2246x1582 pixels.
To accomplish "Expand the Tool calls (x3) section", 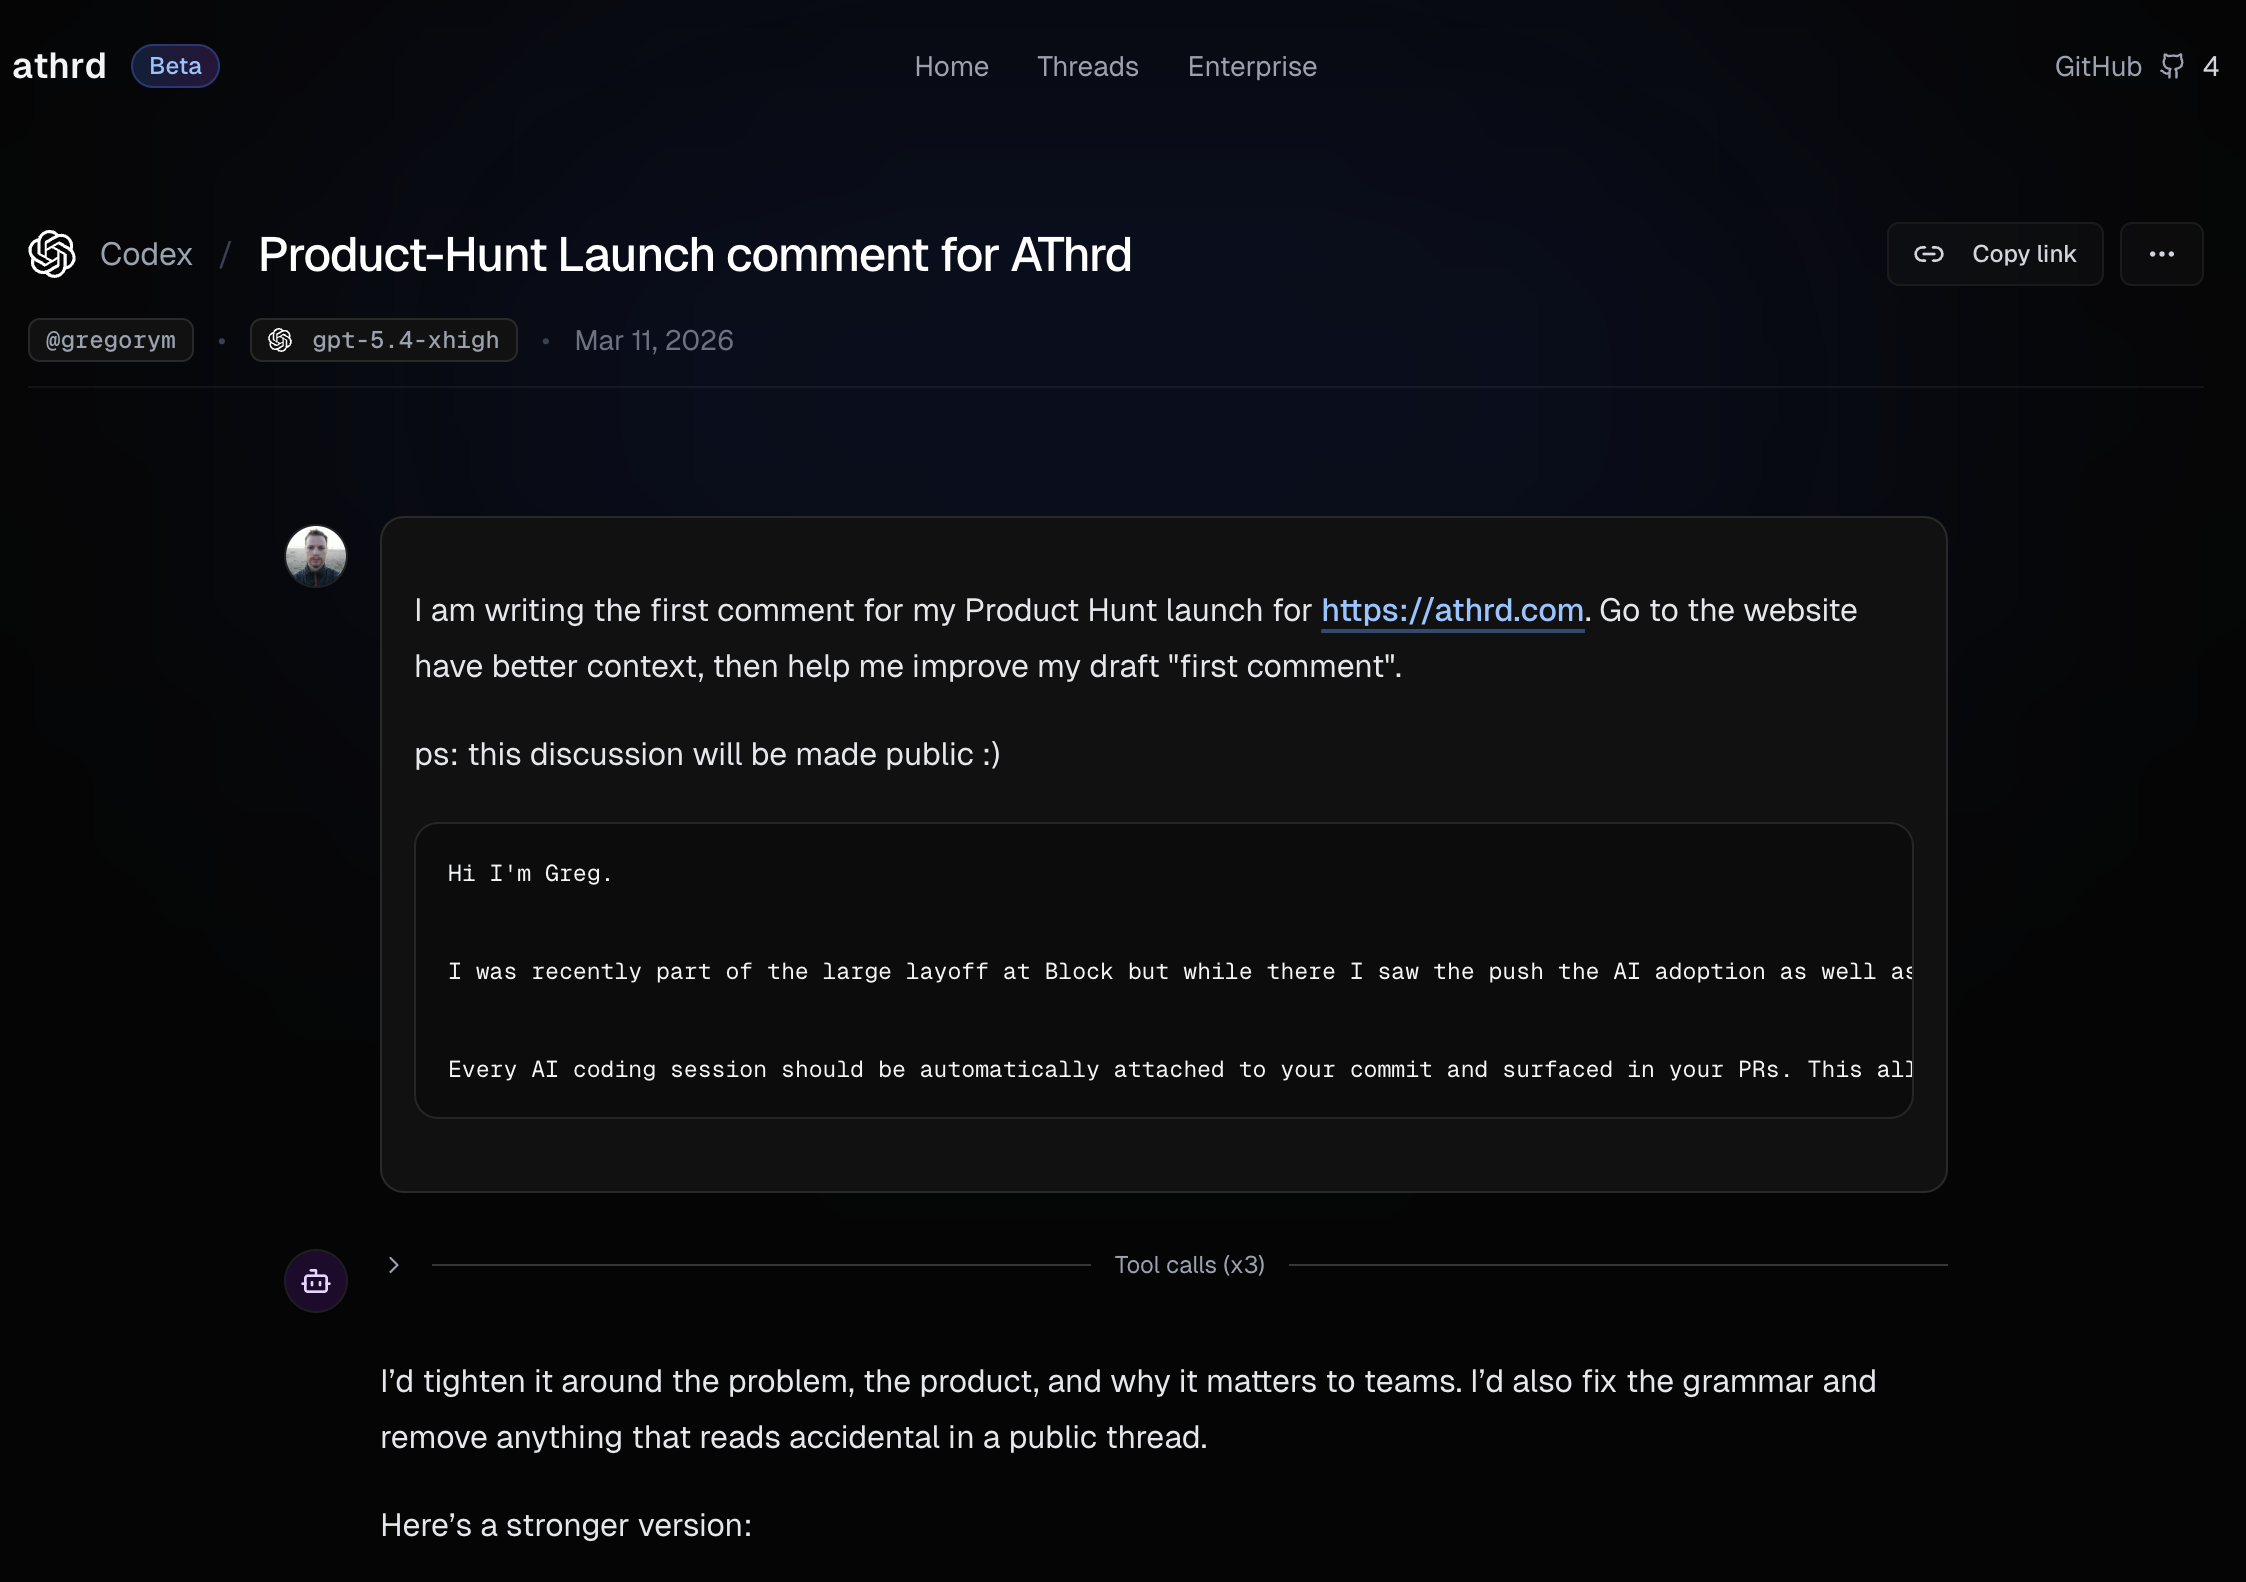I will [1188, 1264].
